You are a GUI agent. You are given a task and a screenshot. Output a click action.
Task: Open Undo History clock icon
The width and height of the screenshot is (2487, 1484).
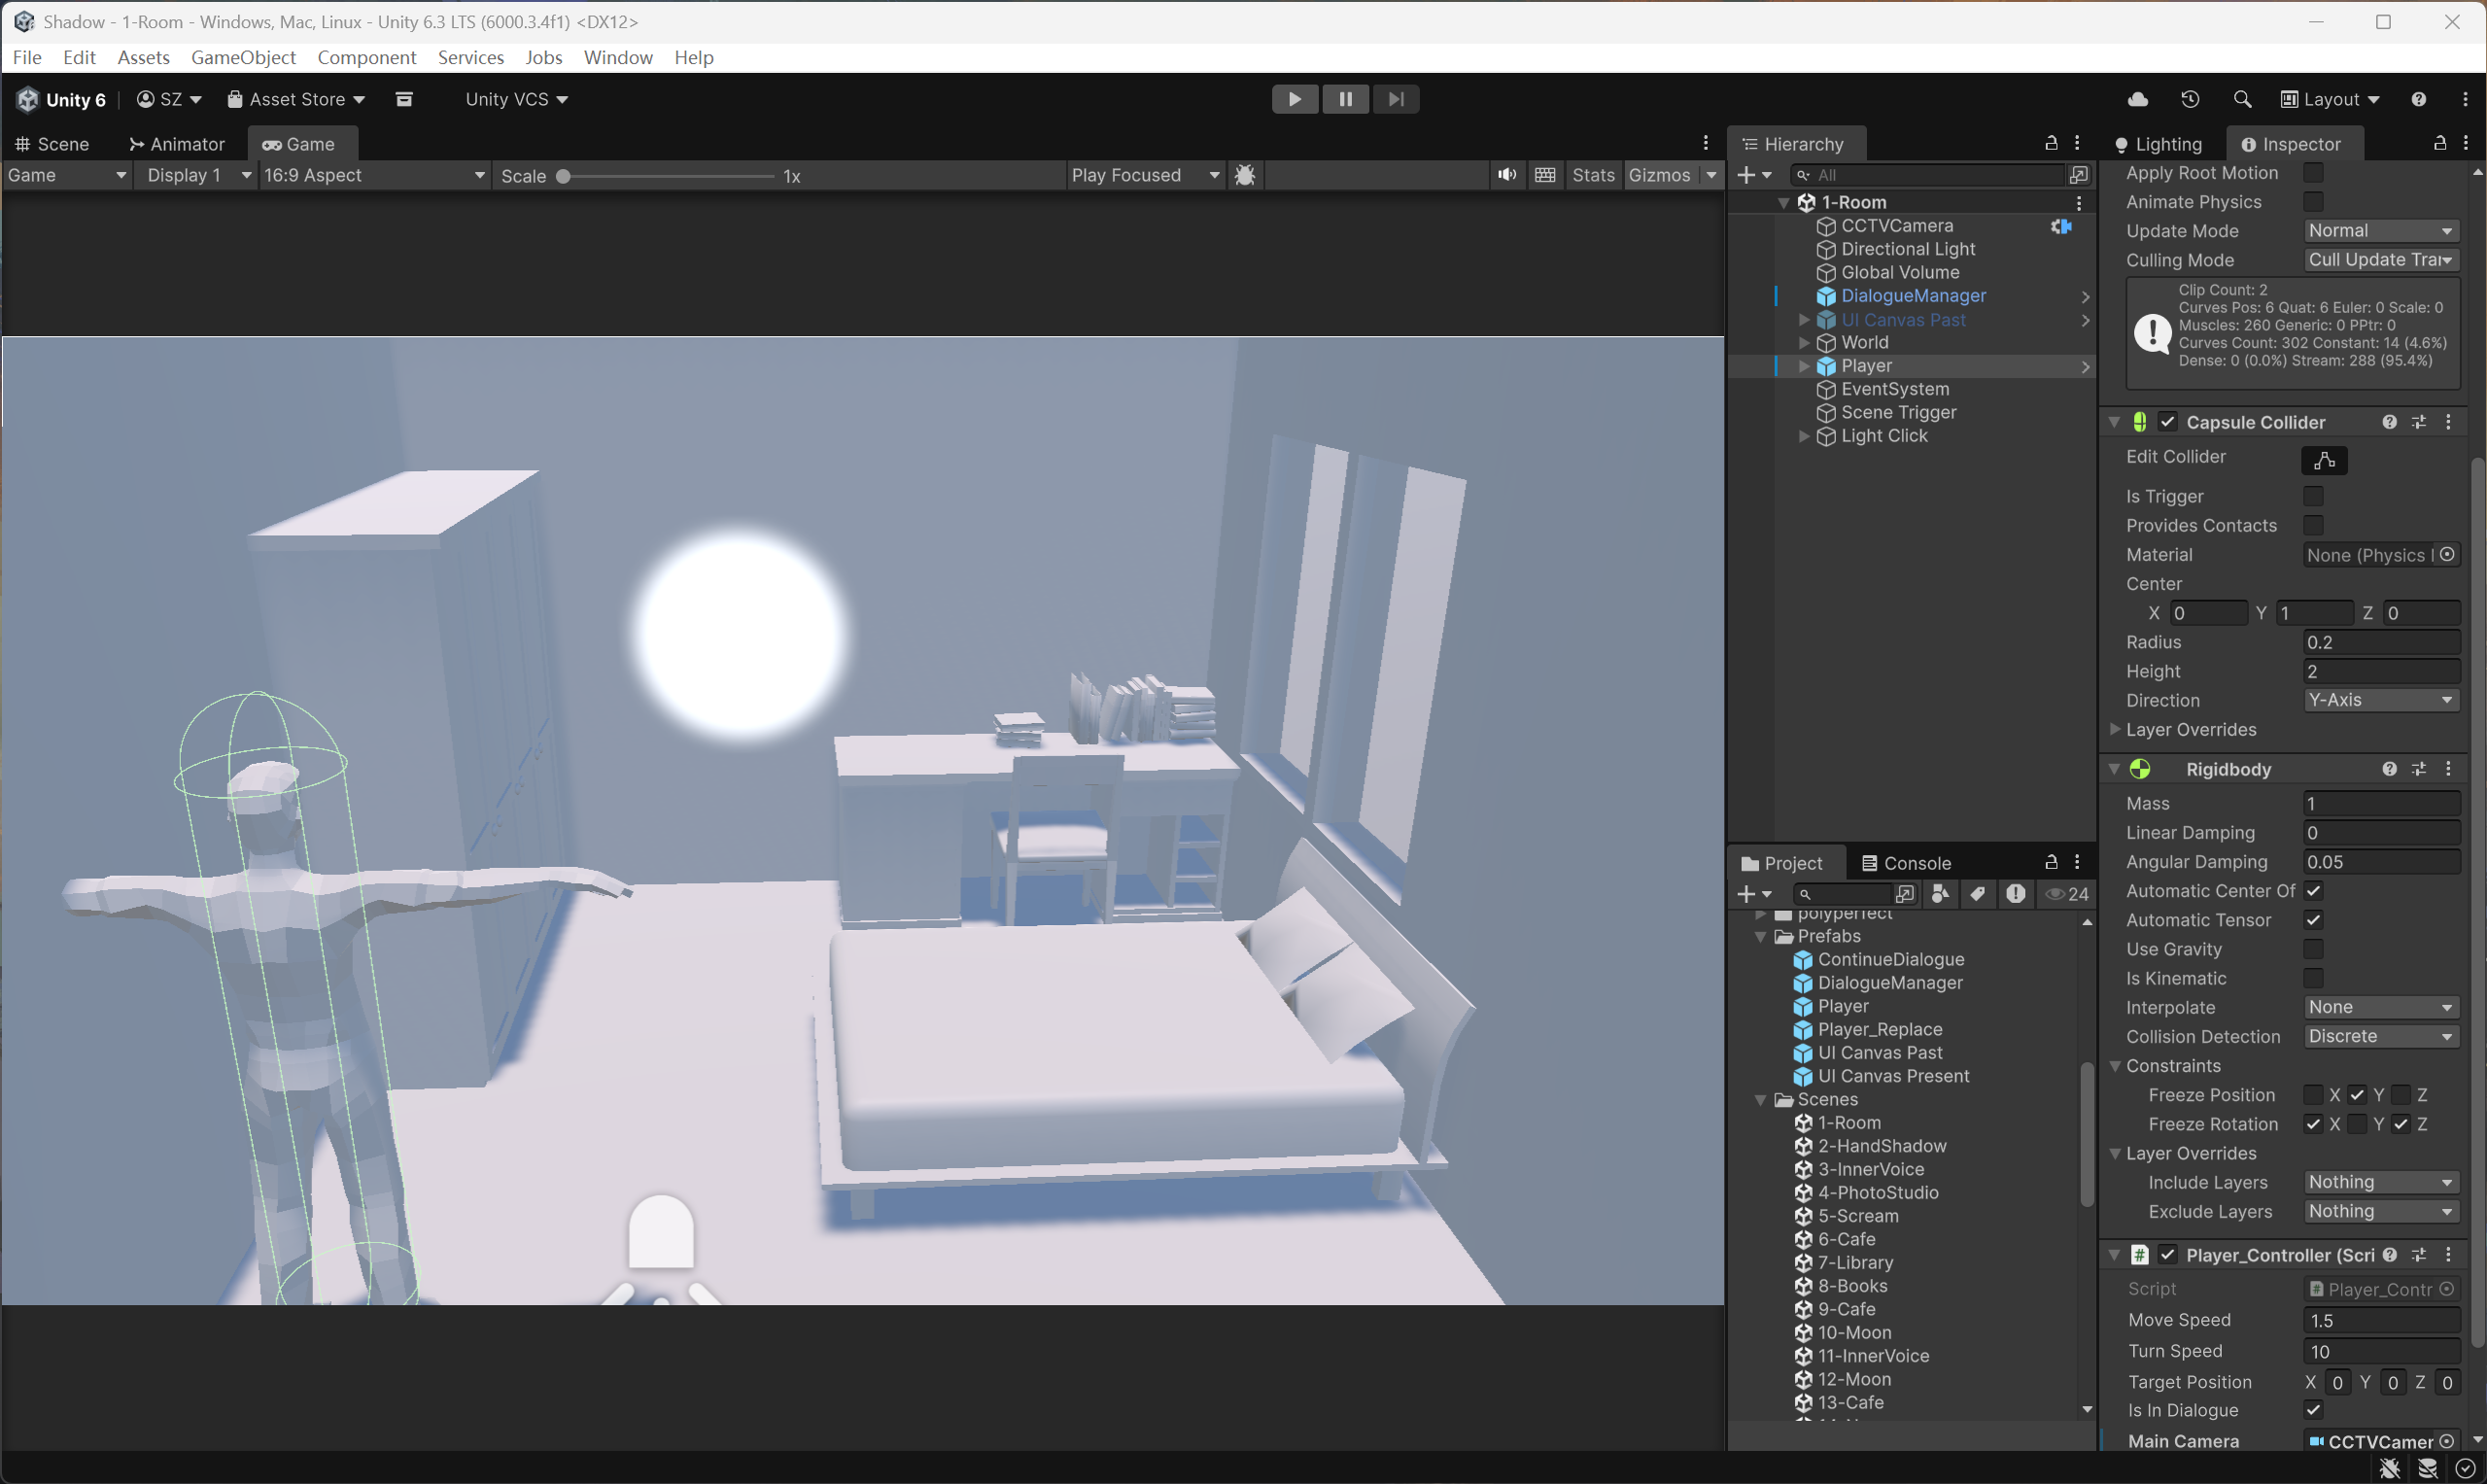click(2190, 99)
